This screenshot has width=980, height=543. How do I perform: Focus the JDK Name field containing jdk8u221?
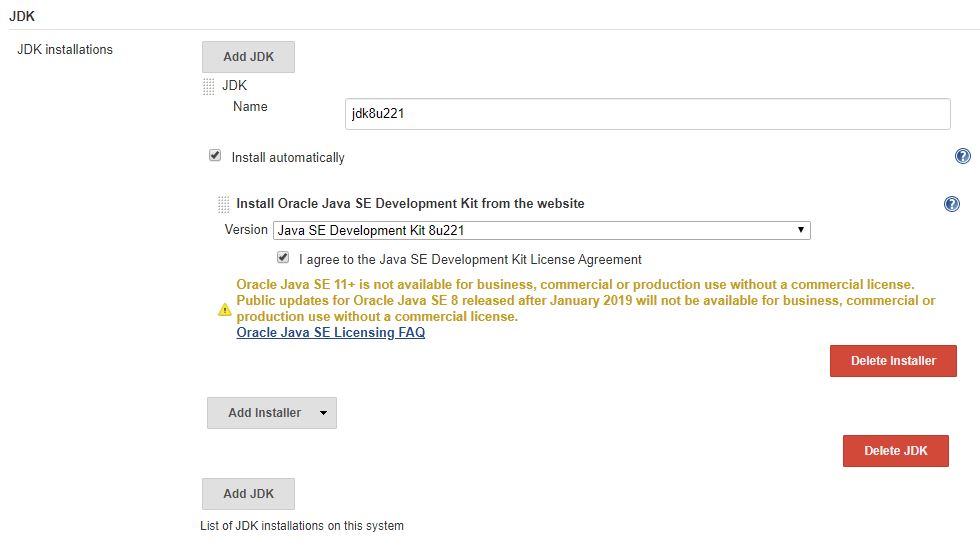(x=648, y=114)
